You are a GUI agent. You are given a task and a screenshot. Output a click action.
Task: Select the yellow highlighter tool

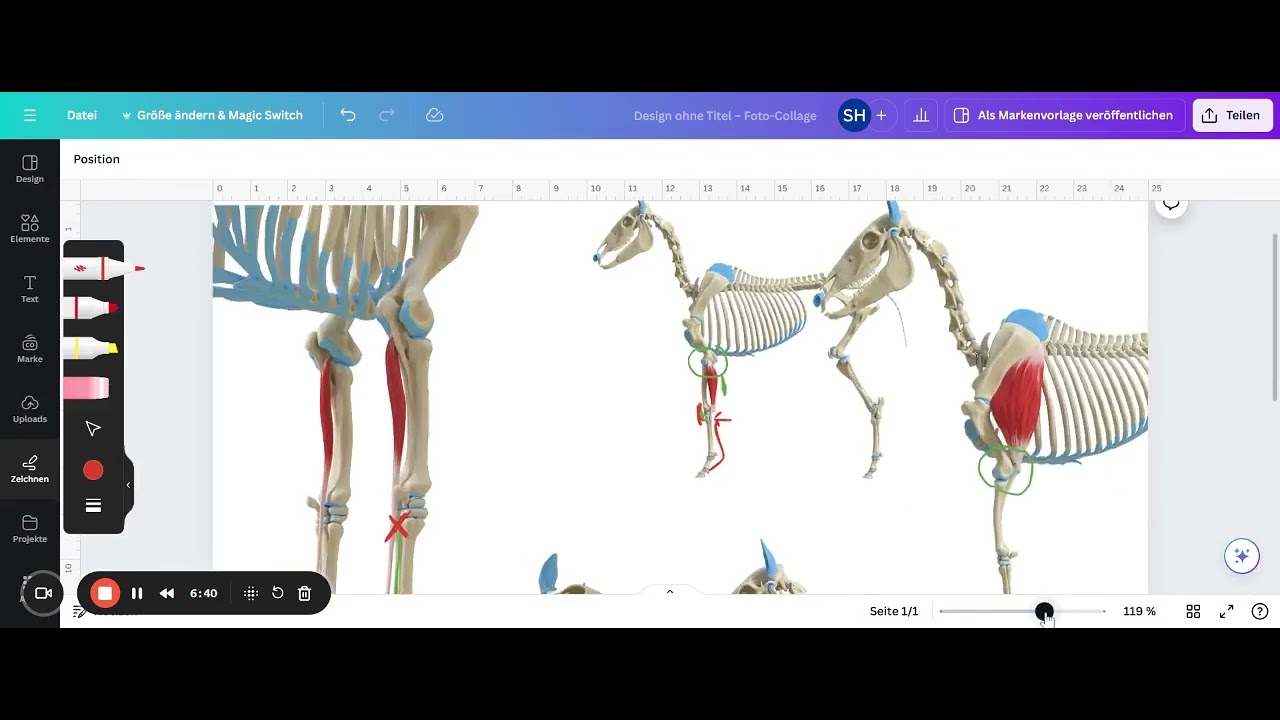91,348
